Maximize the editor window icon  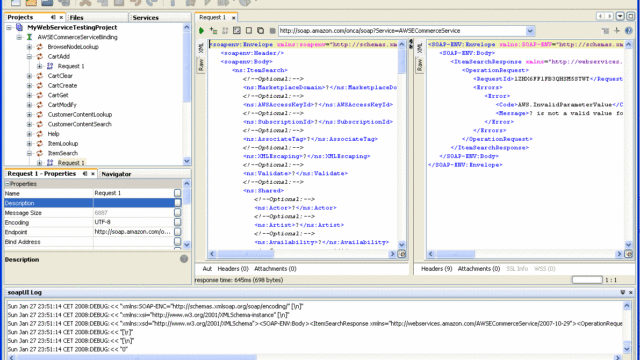pyautogui.click(x=631, y=16)
